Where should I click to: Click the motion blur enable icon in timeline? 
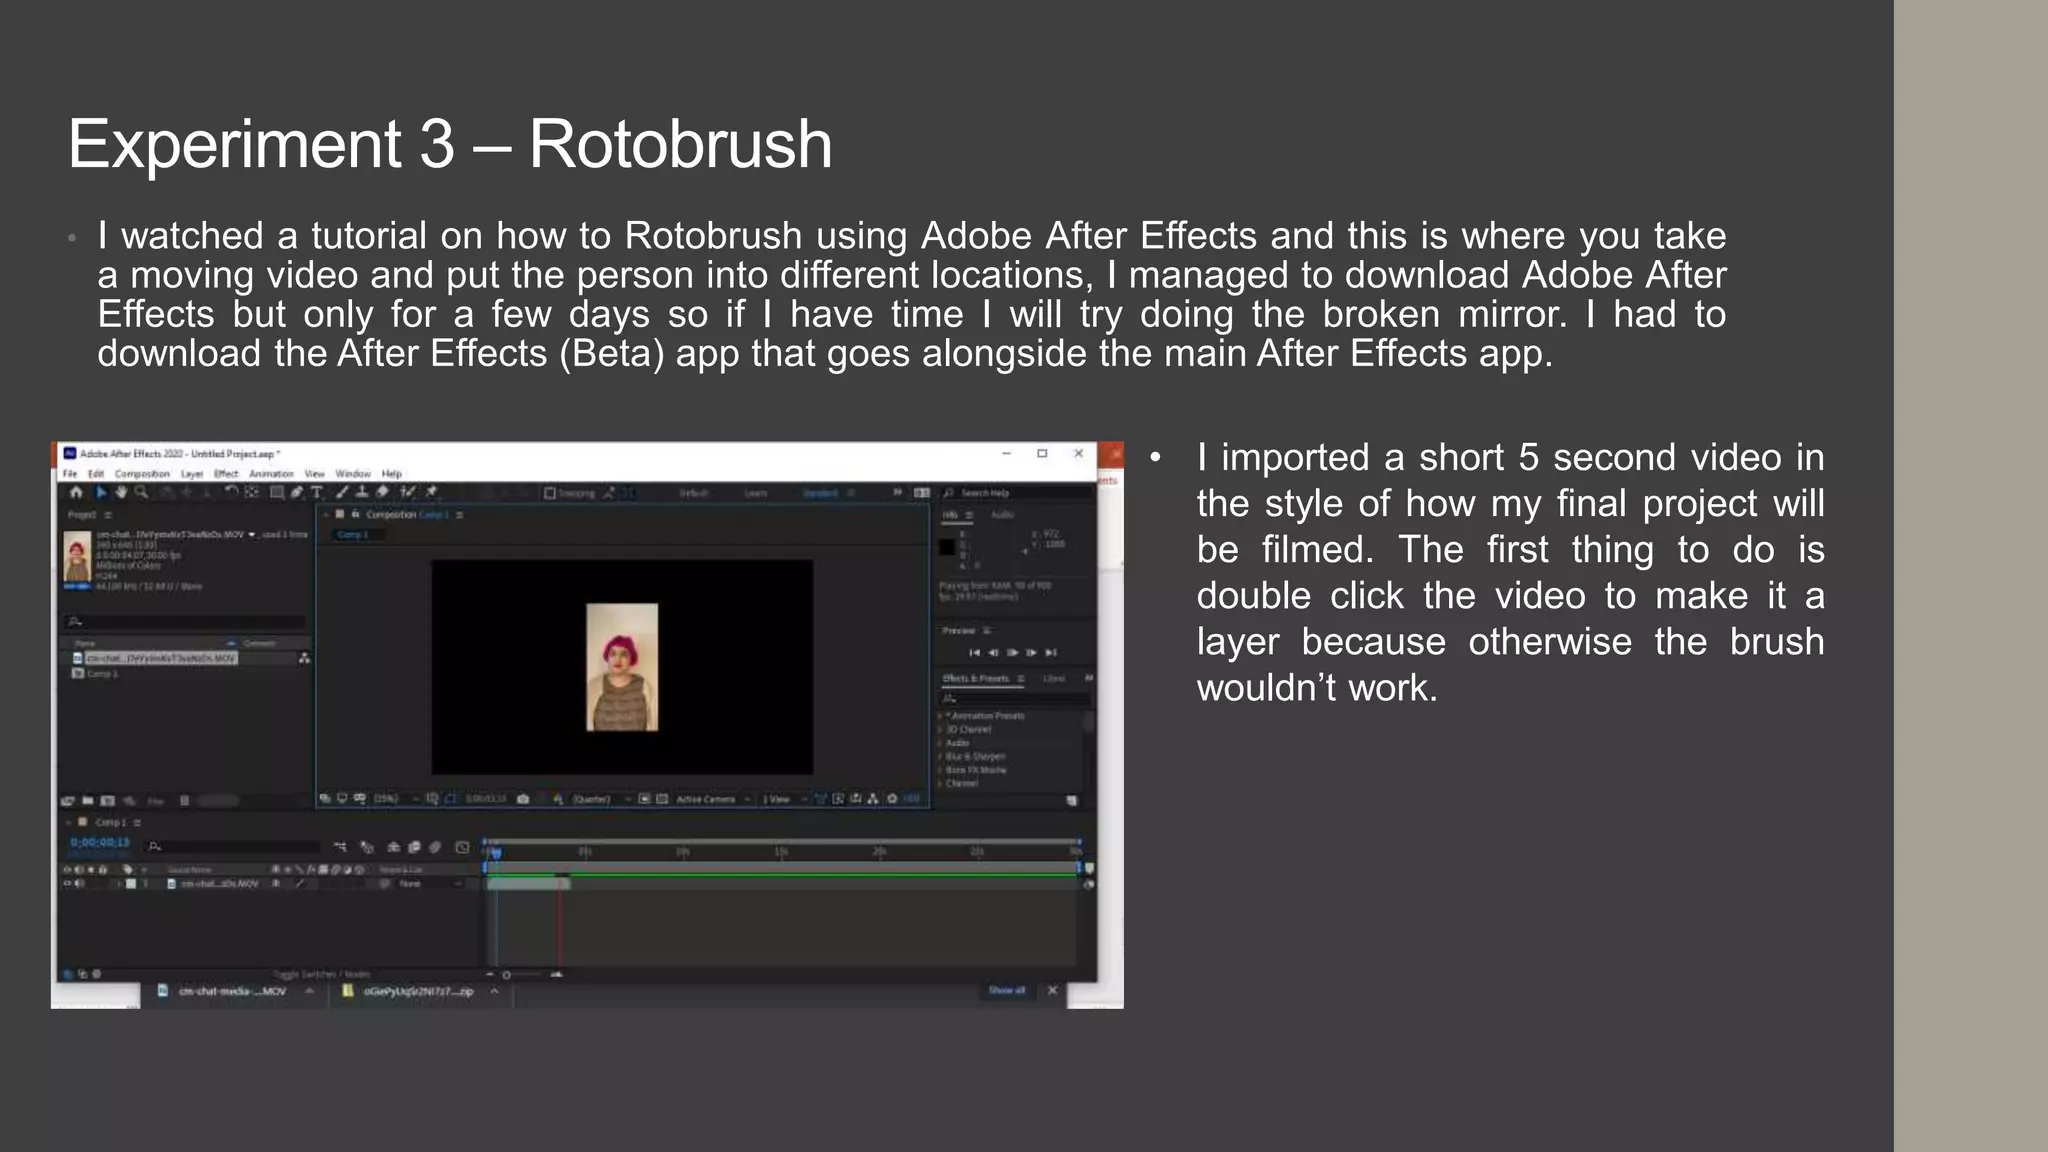(x=434, y=847)
